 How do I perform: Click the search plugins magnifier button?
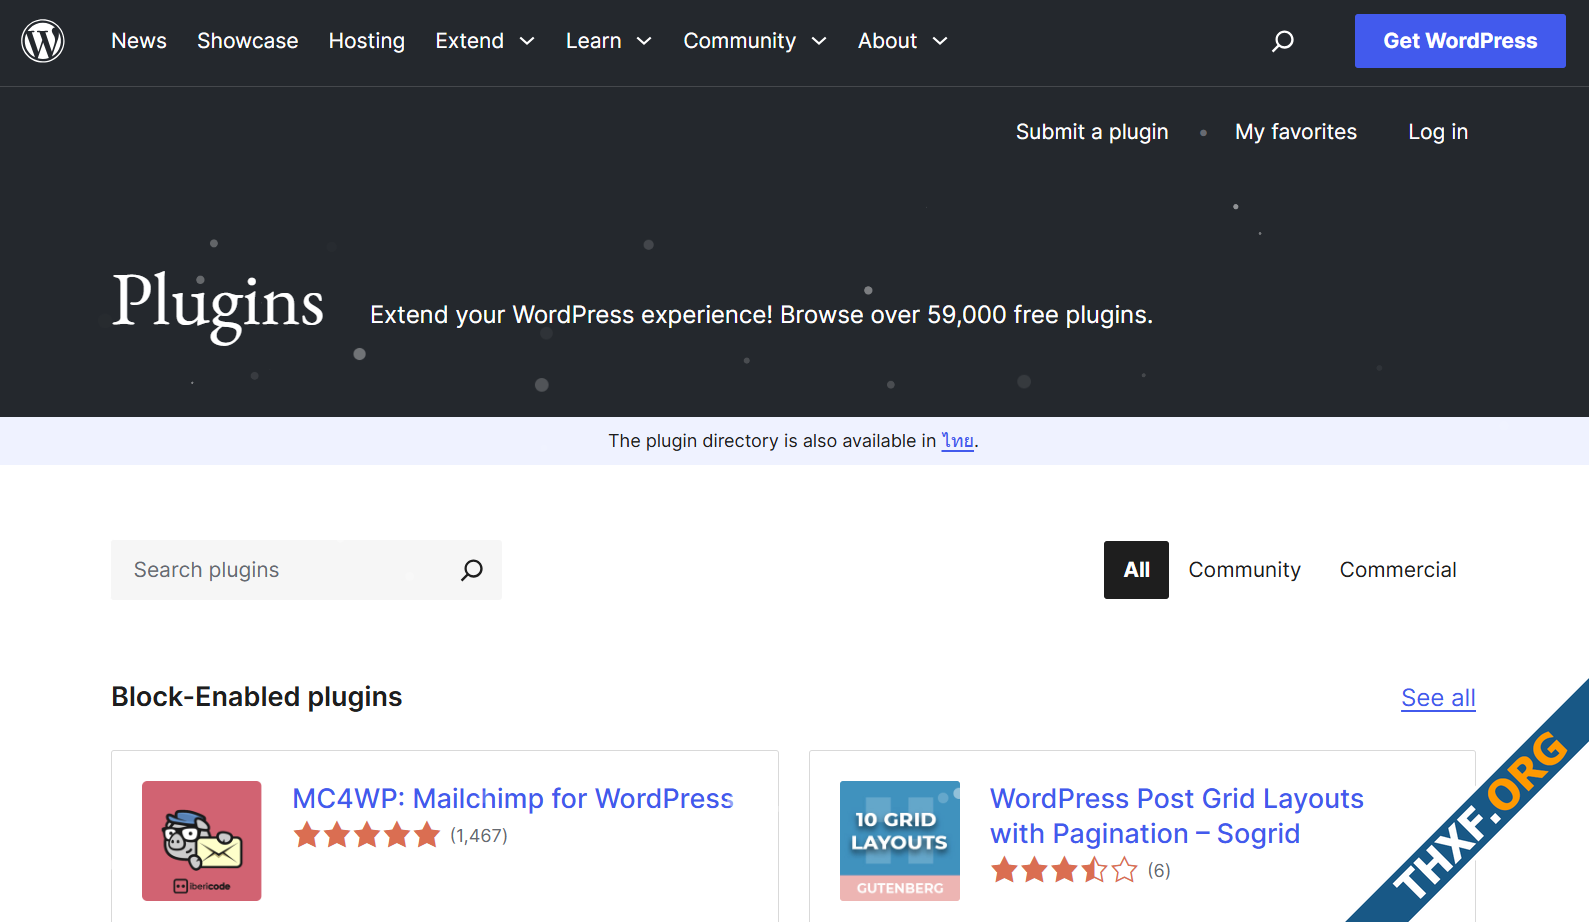(472, 570)
